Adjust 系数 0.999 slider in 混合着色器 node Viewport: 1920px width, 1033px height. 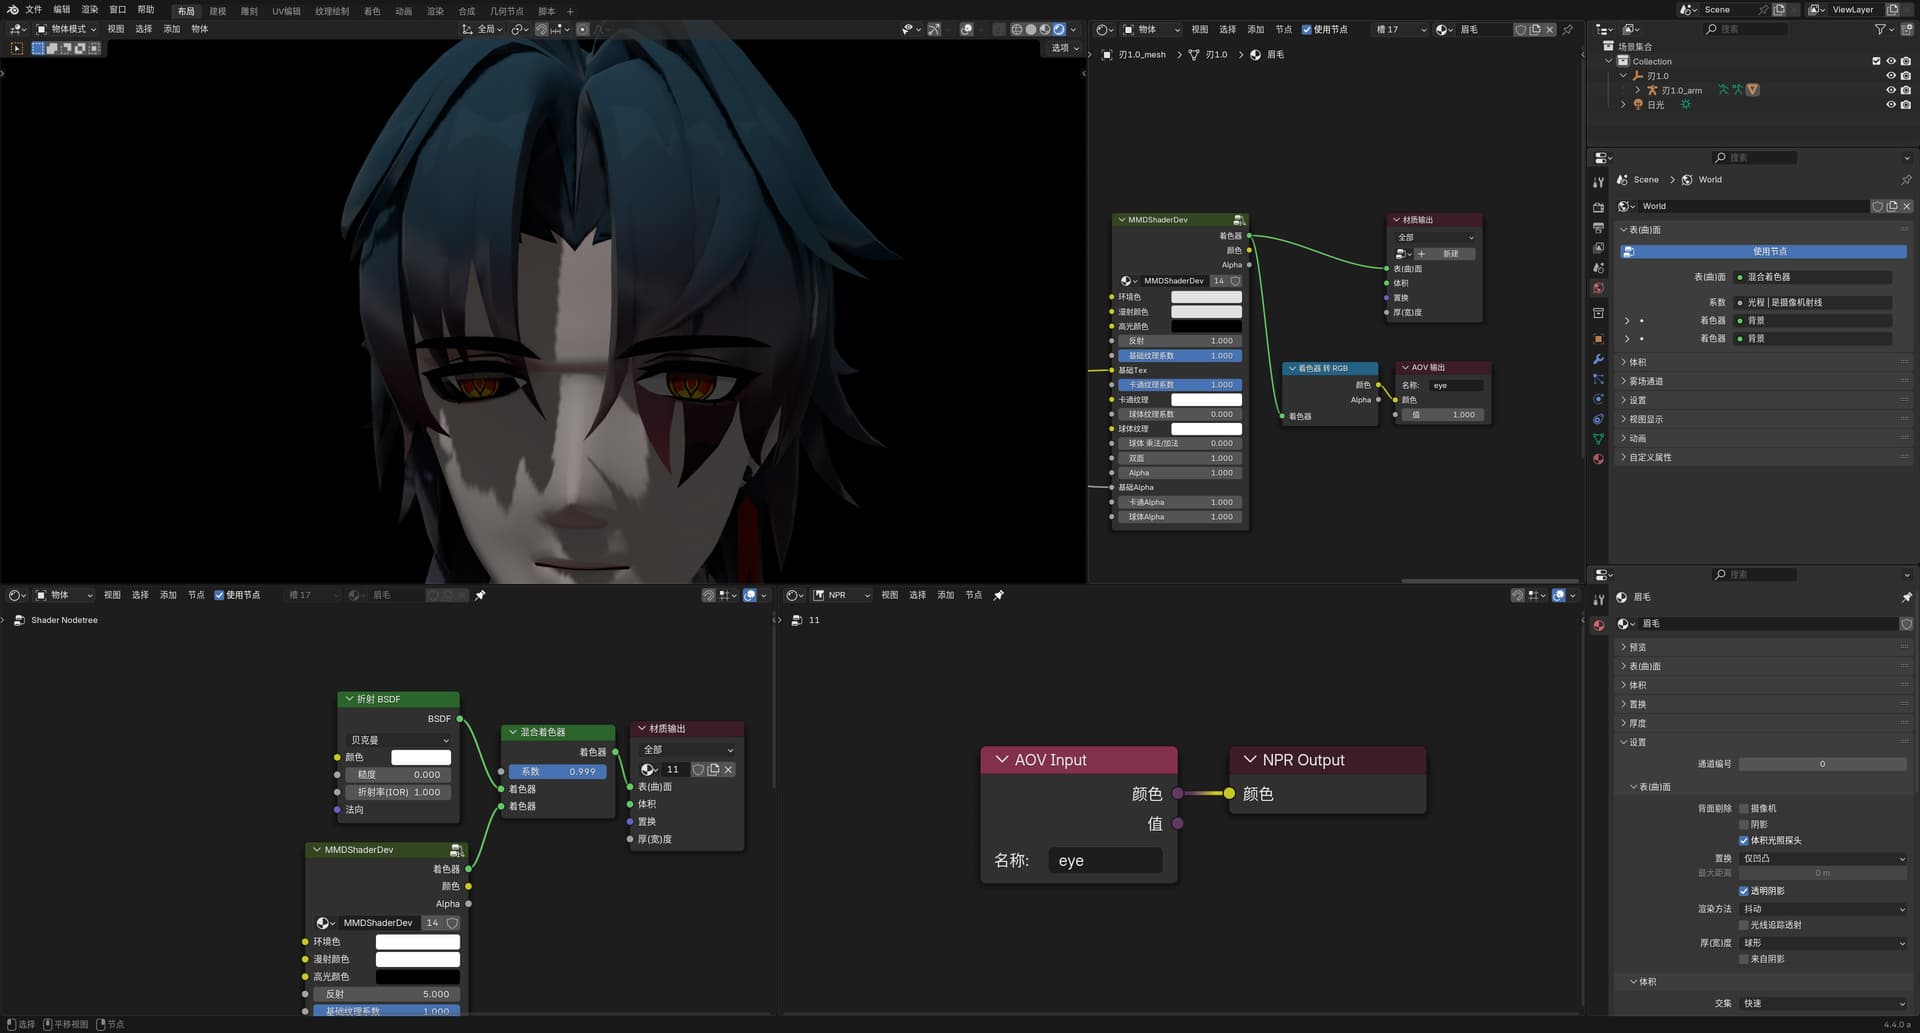coord(558,771)
